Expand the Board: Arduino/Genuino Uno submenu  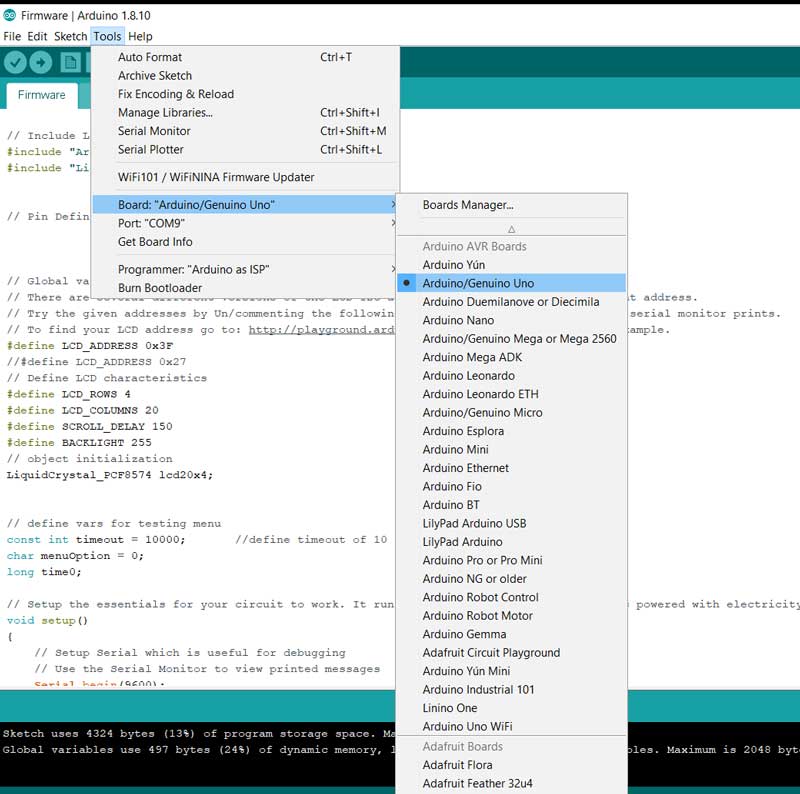[245, 205]
